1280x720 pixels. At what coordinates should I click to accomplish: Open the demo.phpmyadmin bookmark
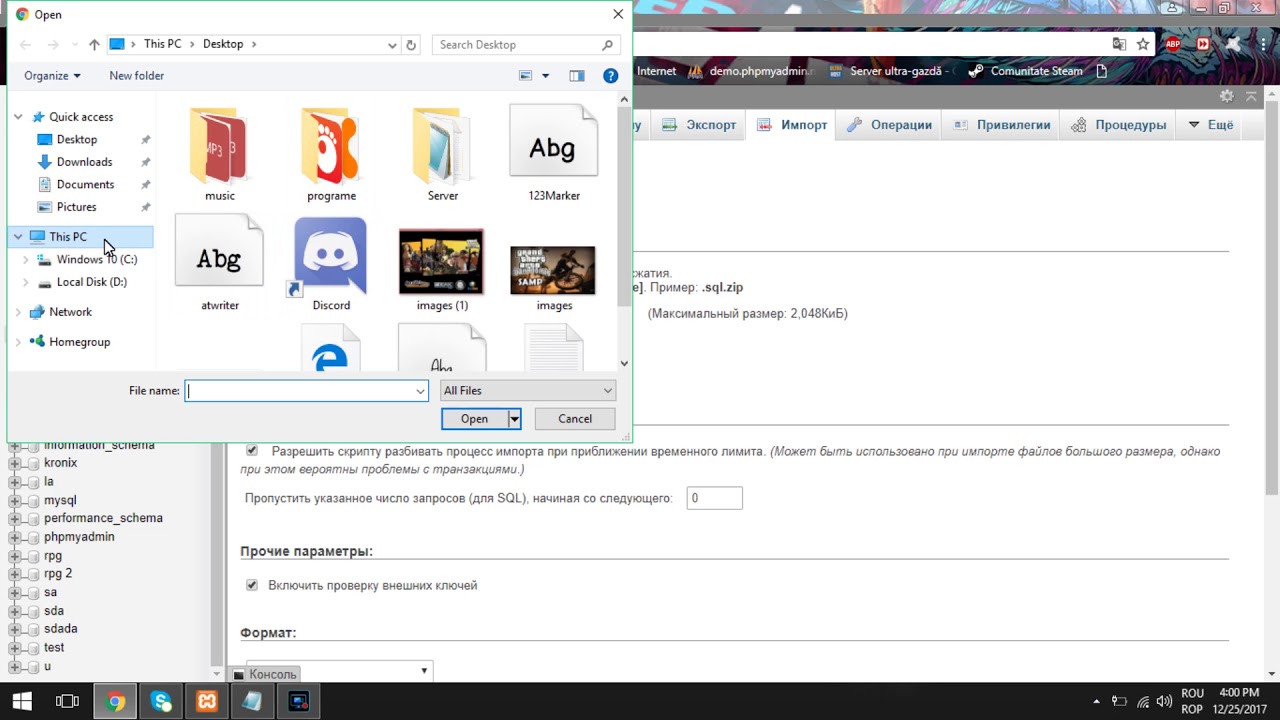(x=752, y=71)
